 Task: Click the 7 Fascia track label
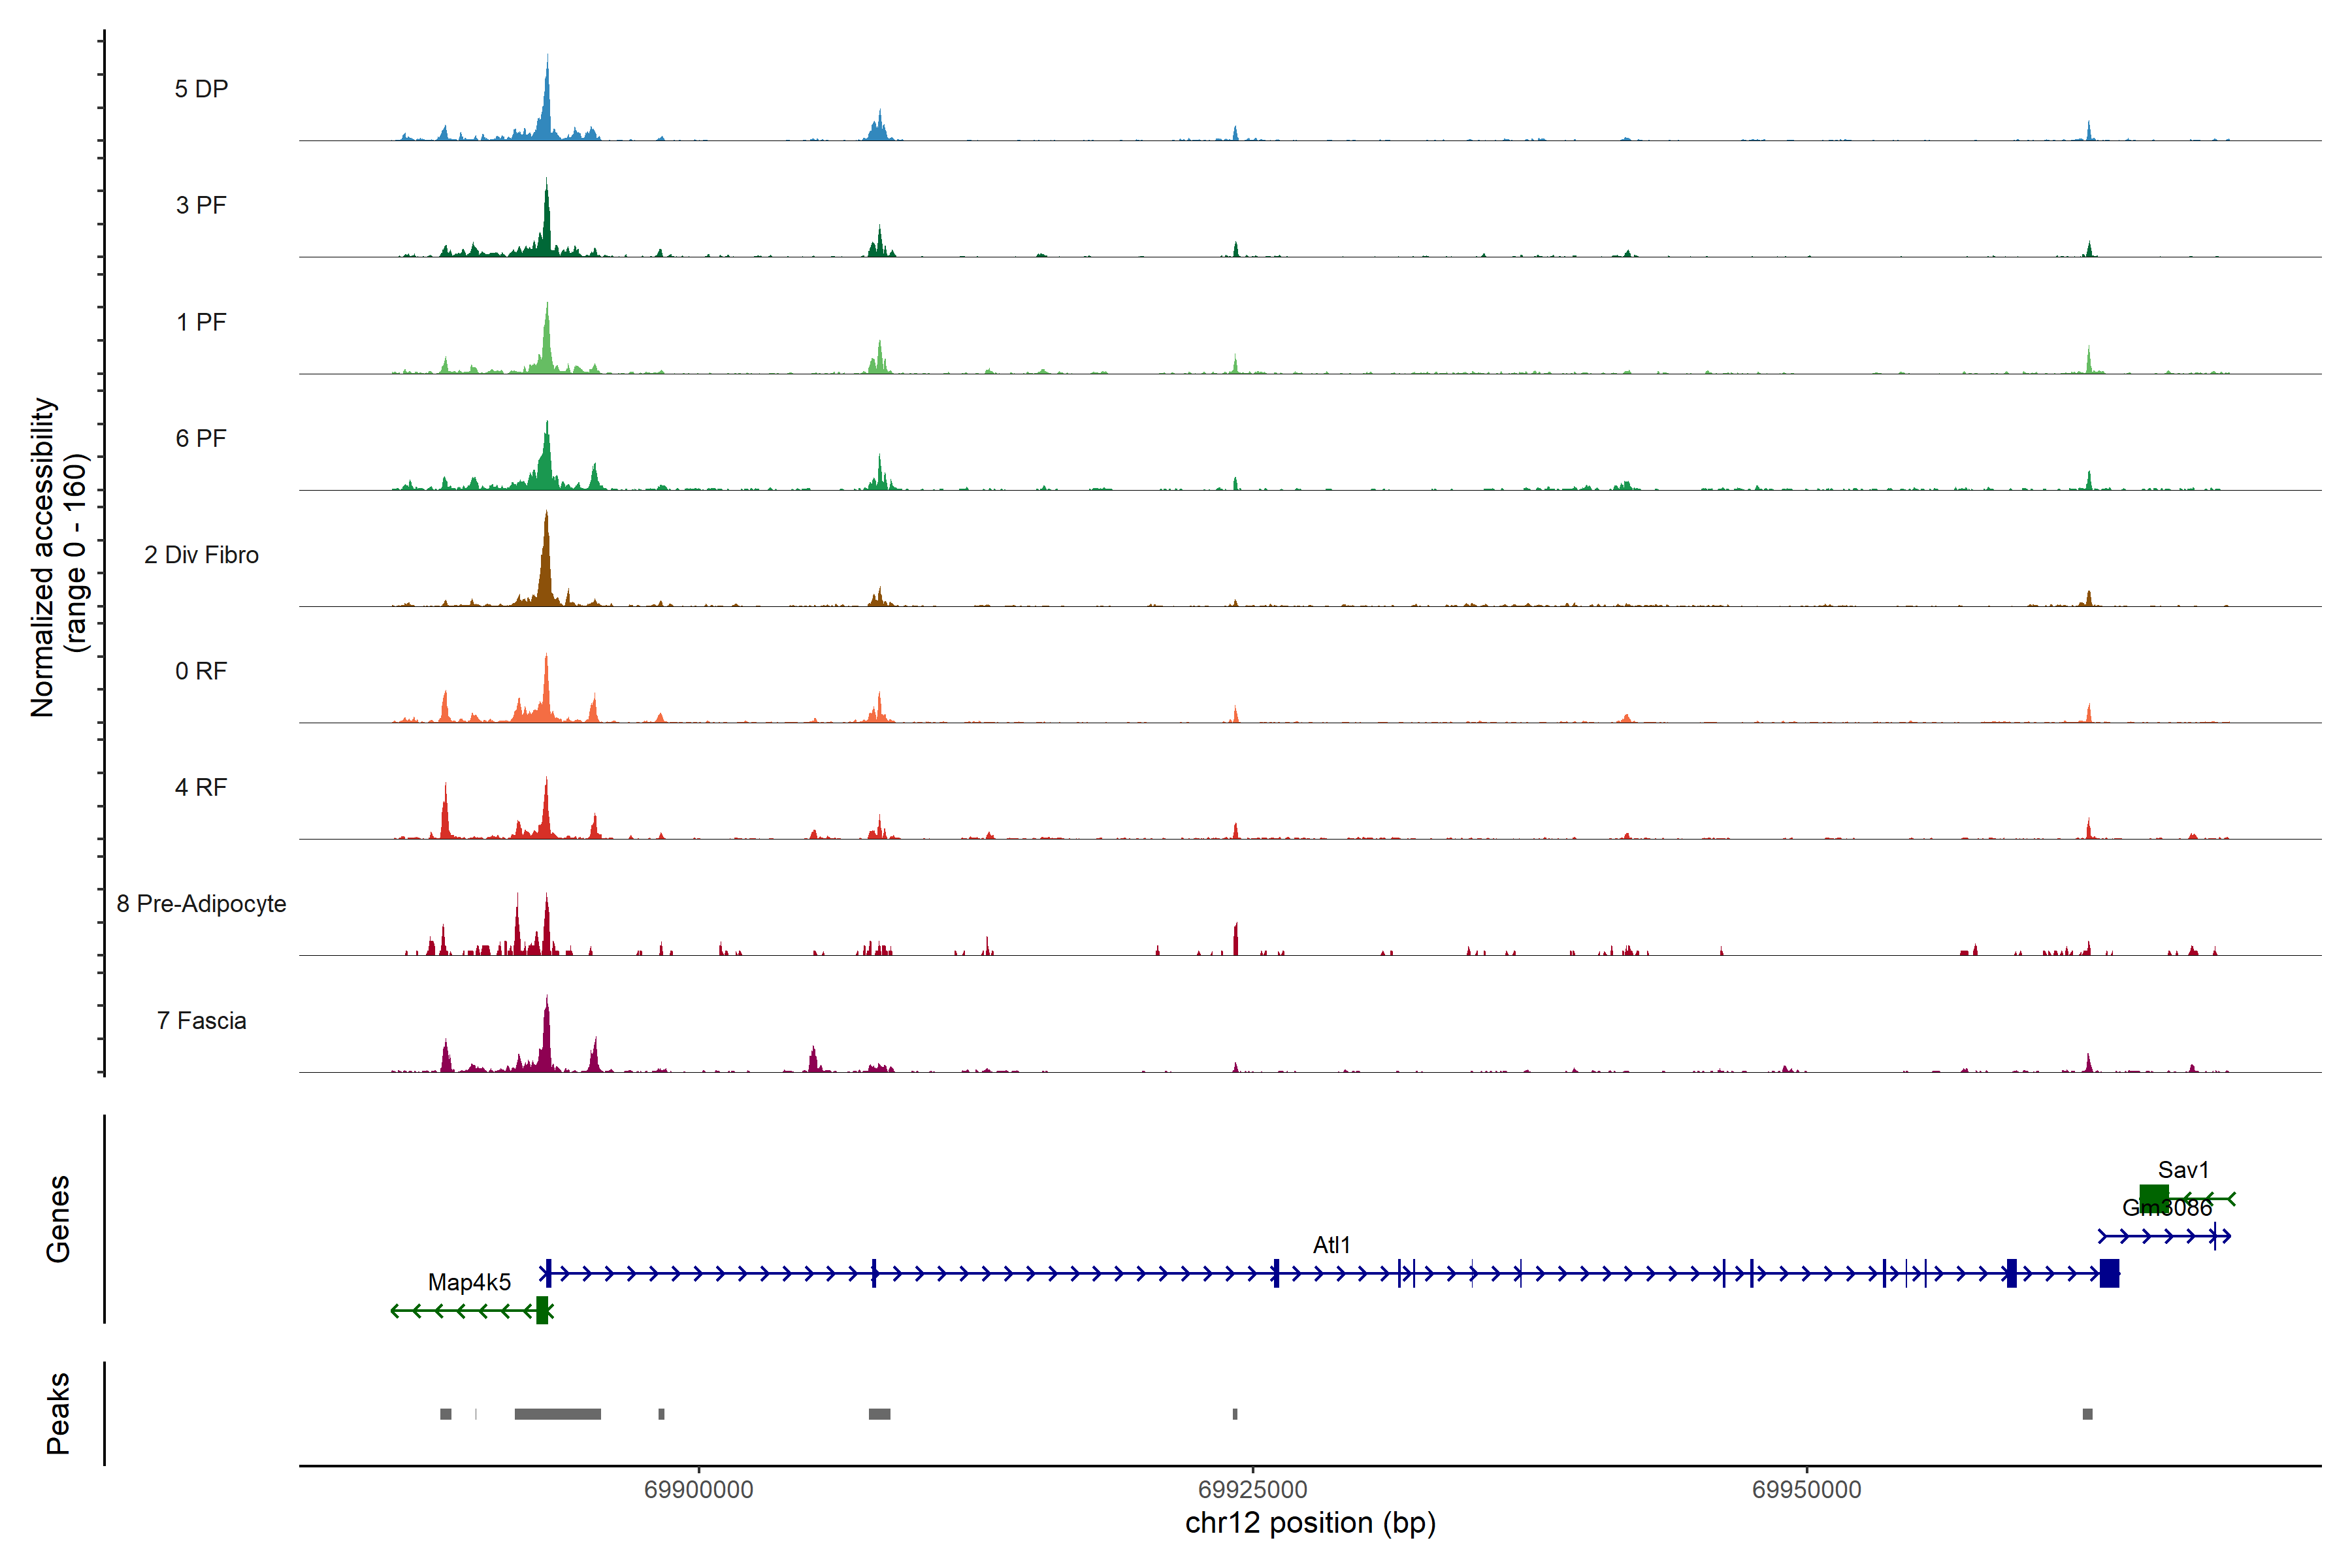[201, 1021]
